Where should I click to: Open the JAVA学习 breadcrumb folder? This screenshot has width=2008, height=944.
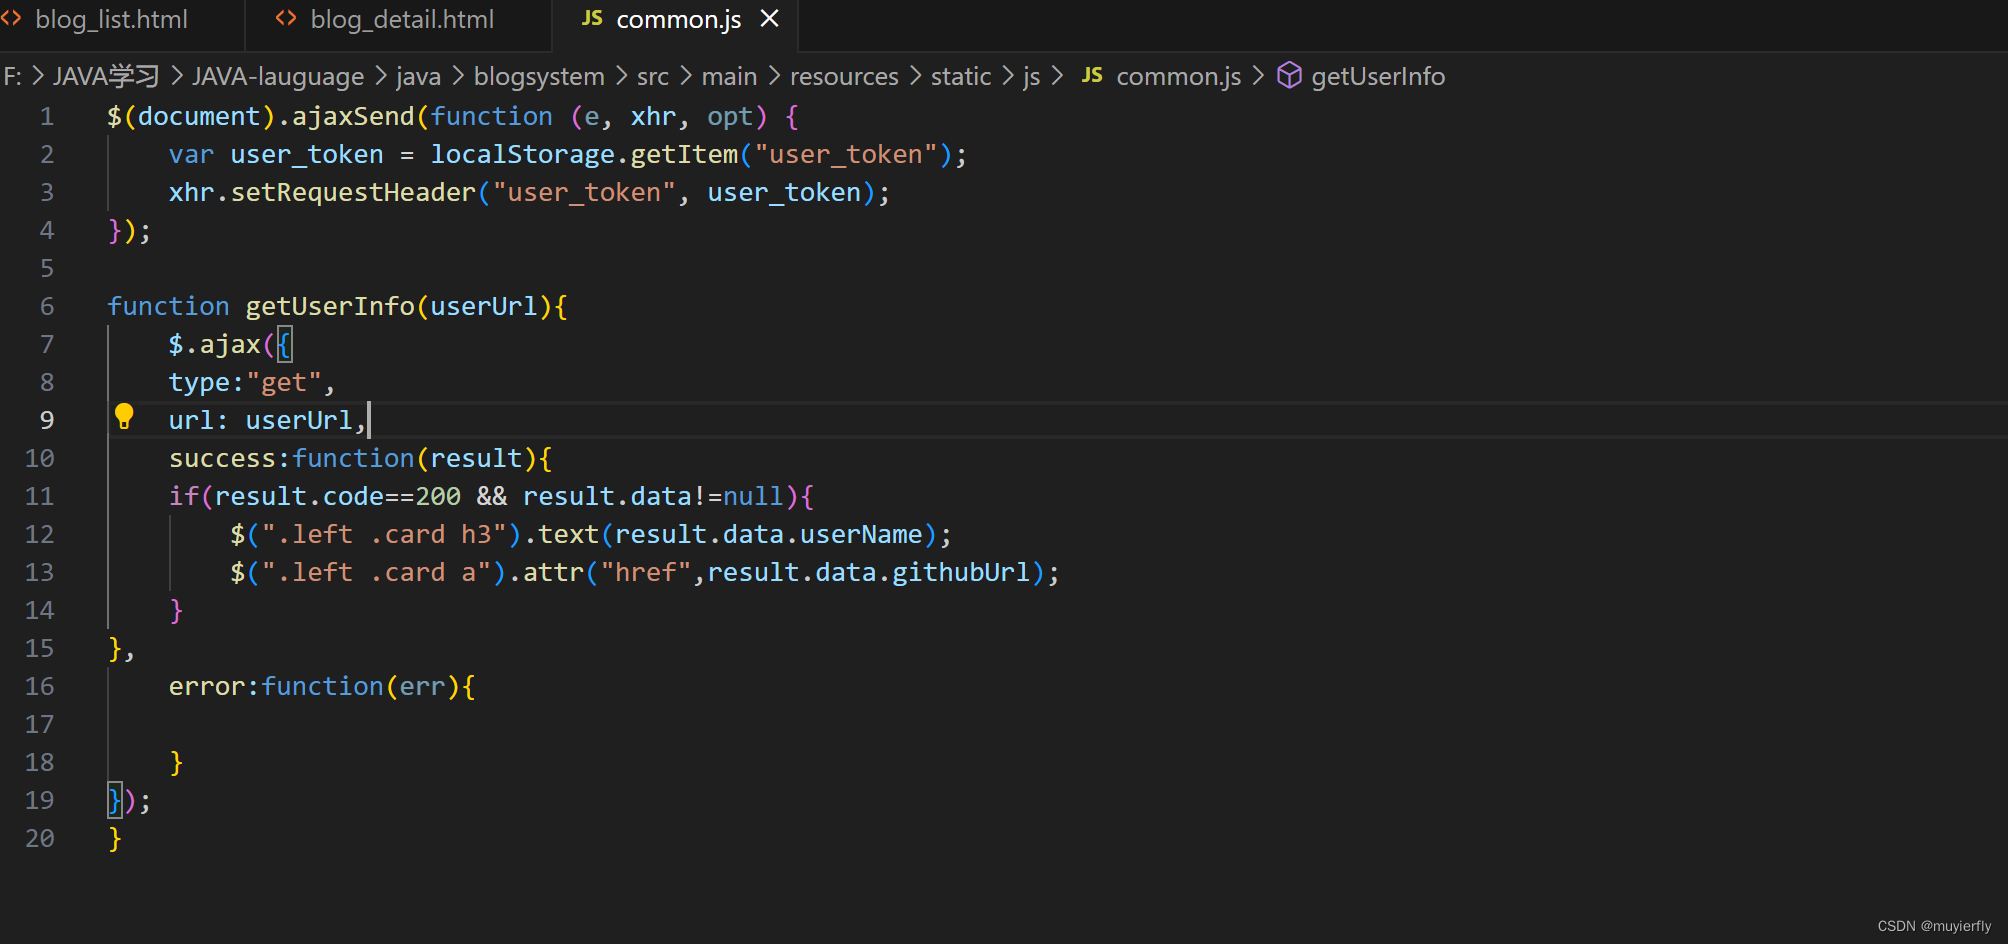tap(106, 77)
